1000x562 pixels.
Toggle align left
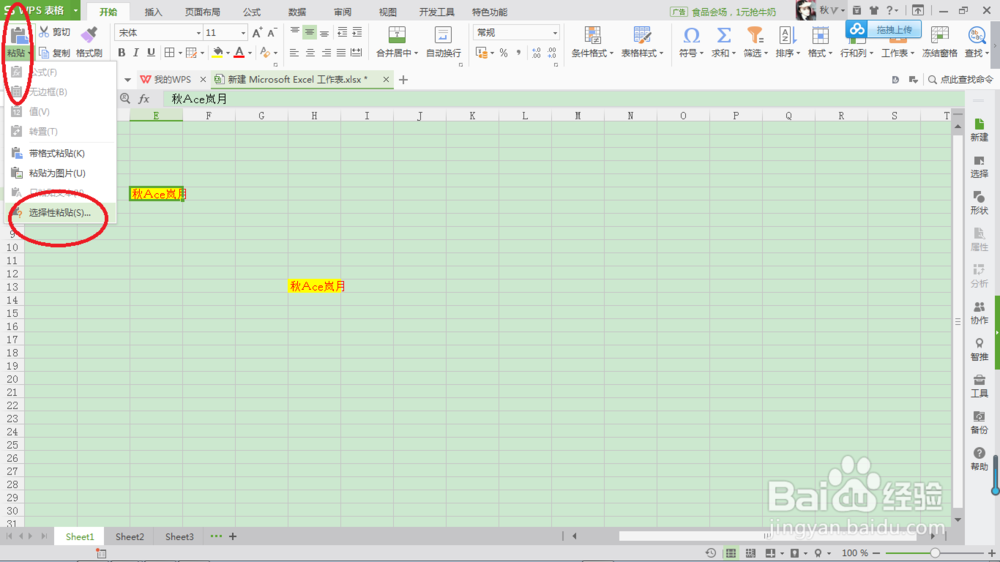(294, 53)
